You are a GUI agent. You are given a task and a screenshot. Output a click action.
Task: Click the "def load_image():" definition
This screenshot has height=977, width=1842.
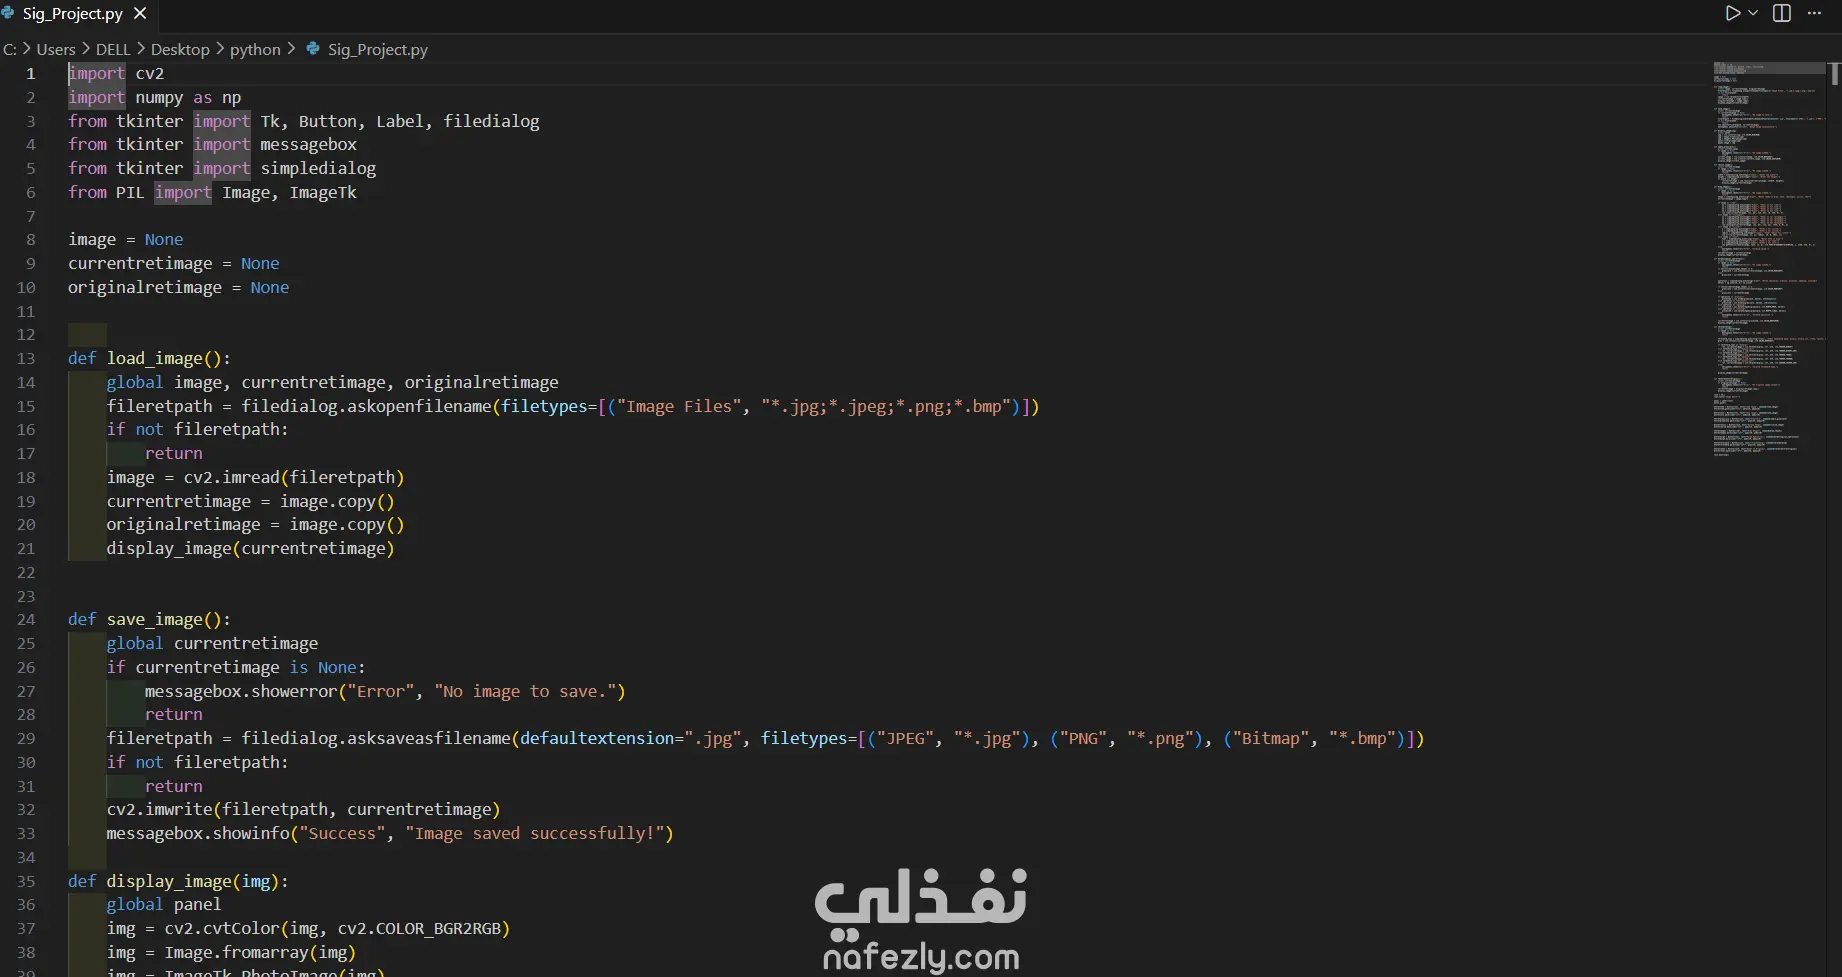(x=149, y=358)
